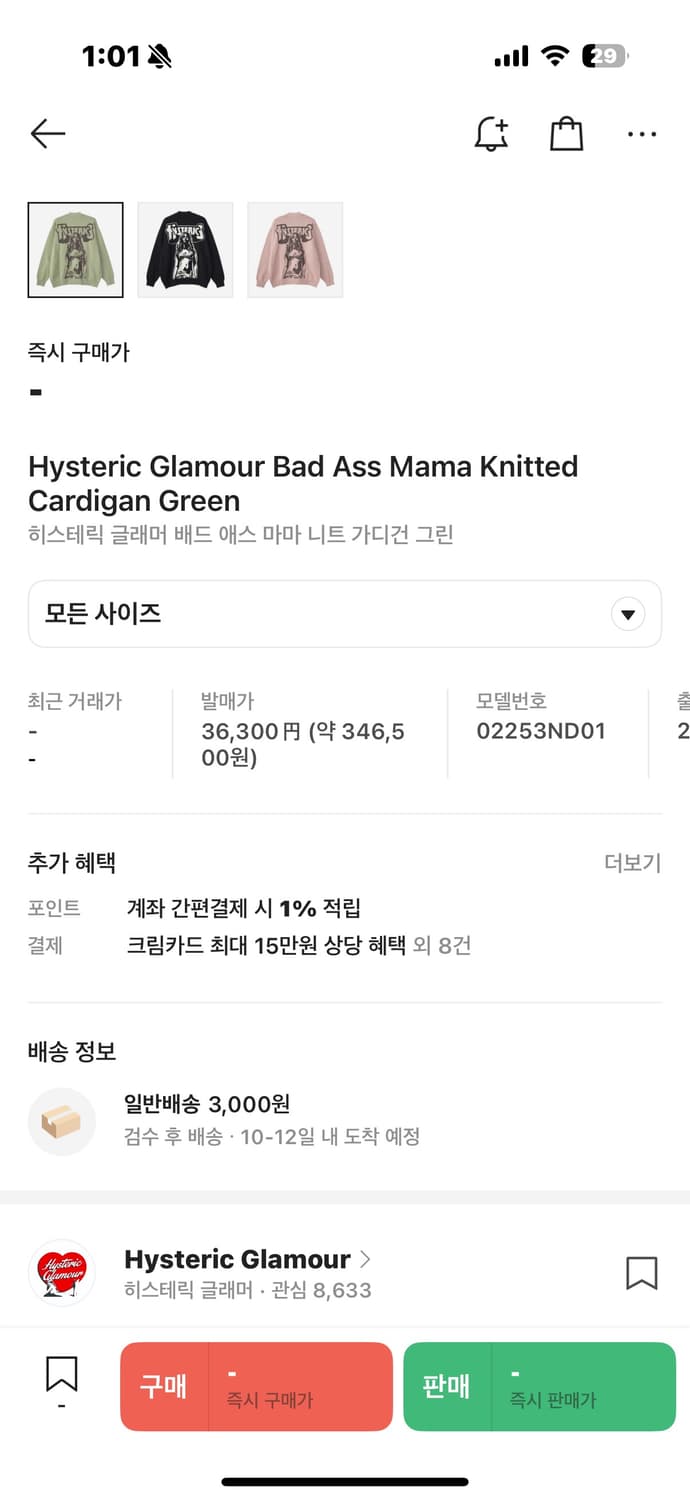Viewport: 690px width, 1500px height.
Task: Click the size dropdown arrow circle
Action: (628, 614)
